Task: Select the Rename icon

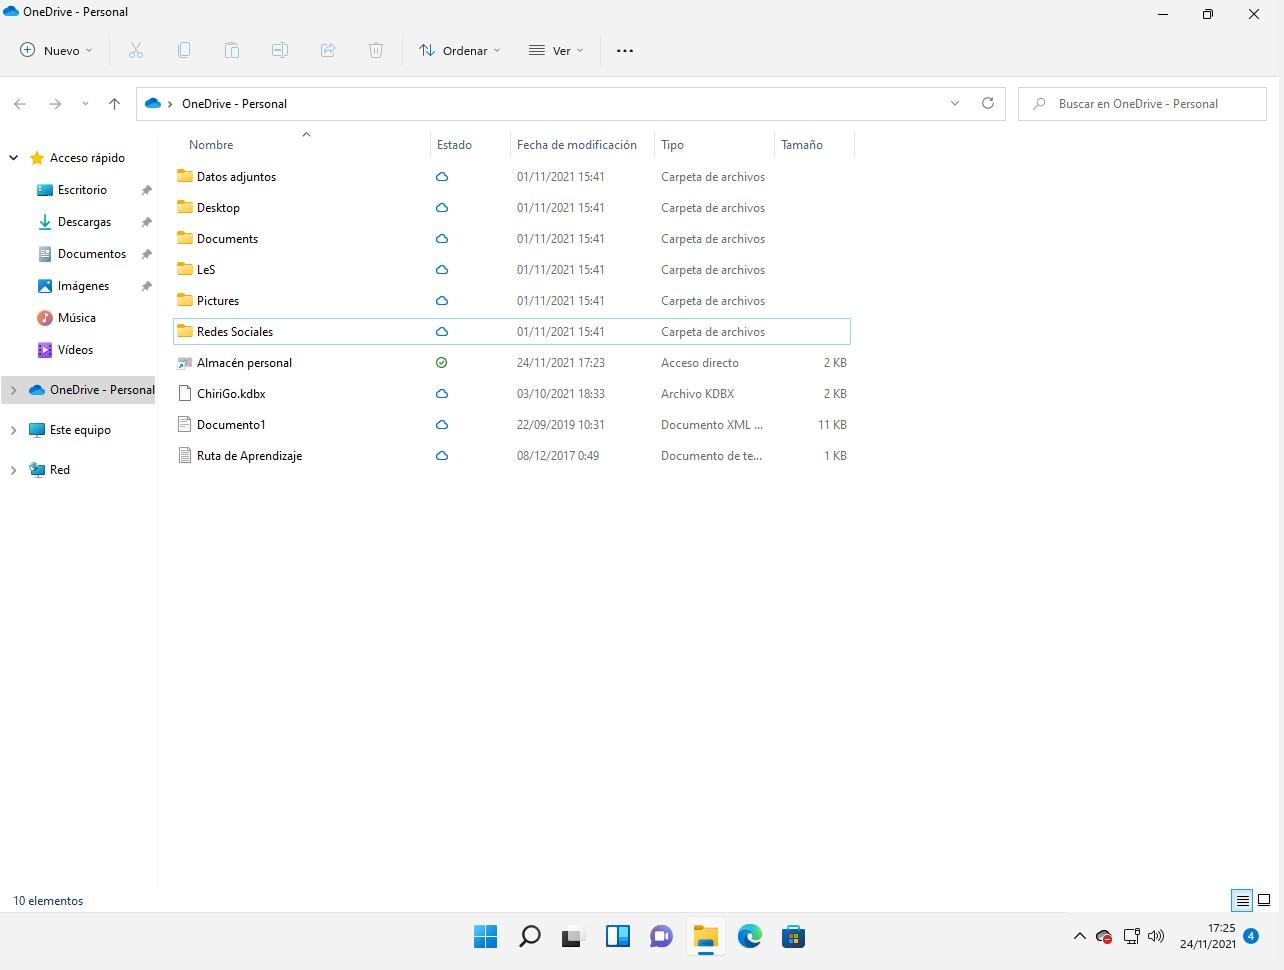Action: (280, 50)
